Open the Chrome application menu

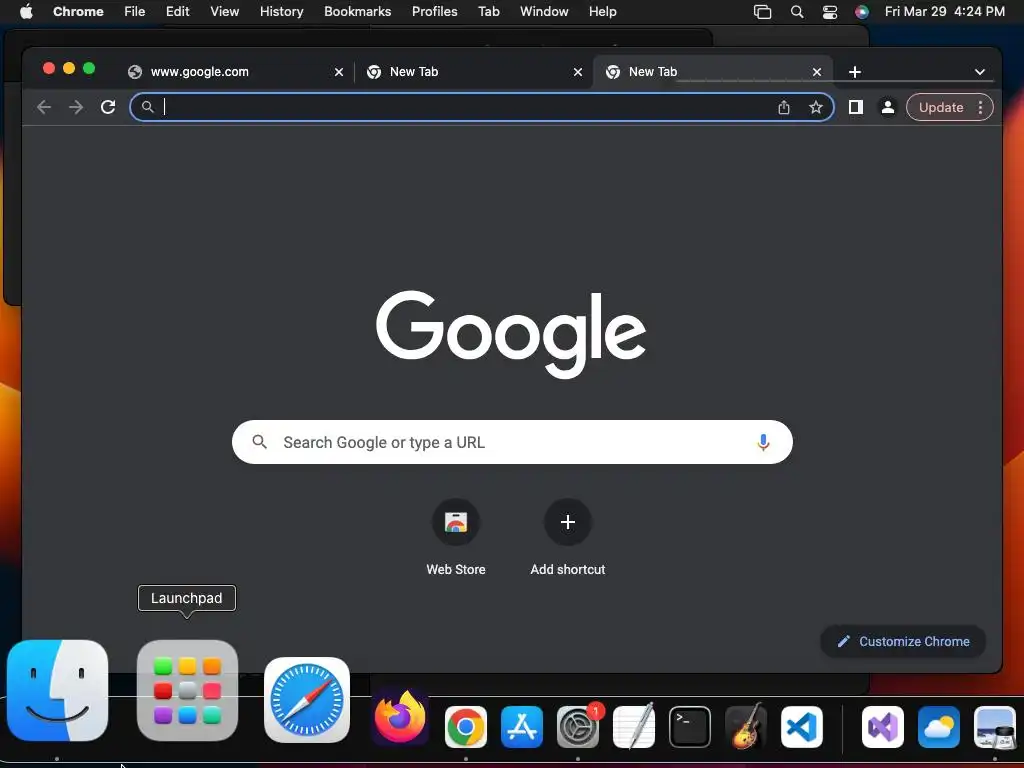(x=78, y=12)
